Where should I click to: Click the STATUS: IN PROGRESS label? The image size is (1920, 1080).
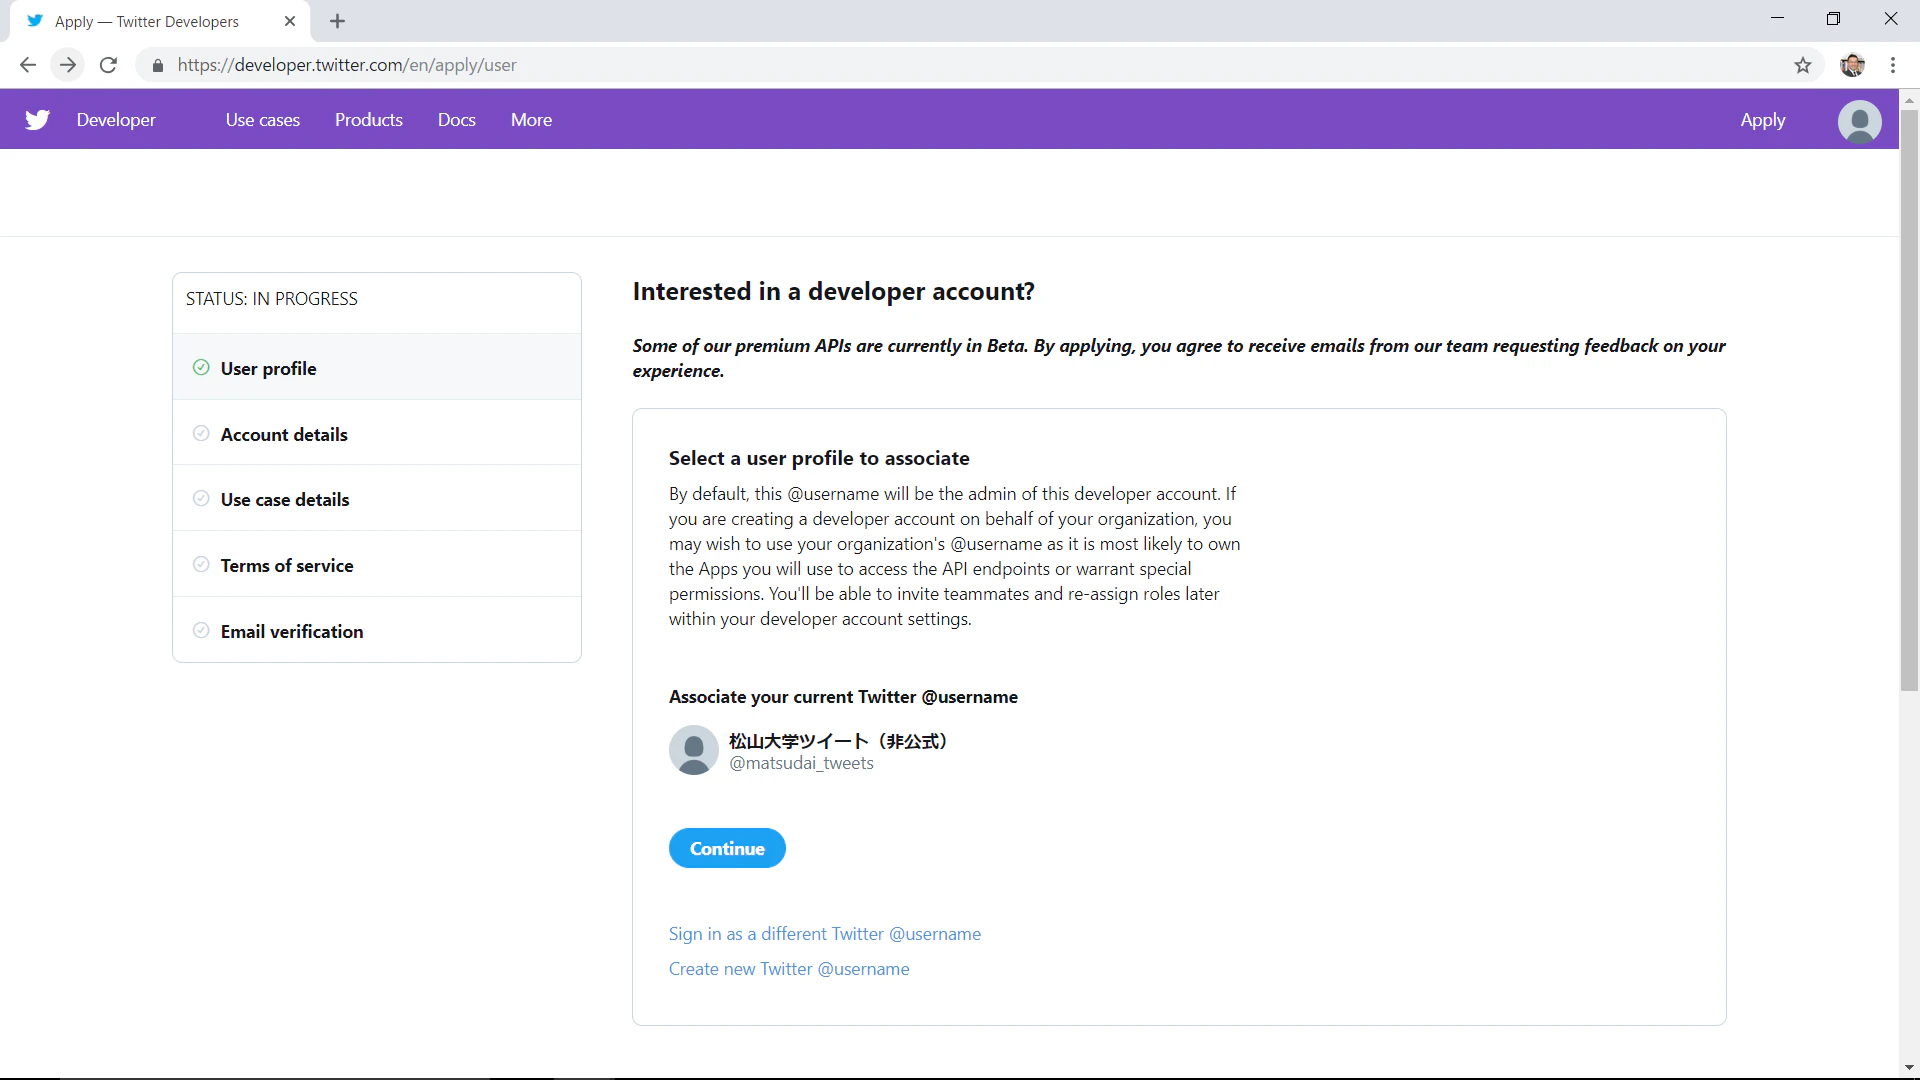tap(271, 299)
